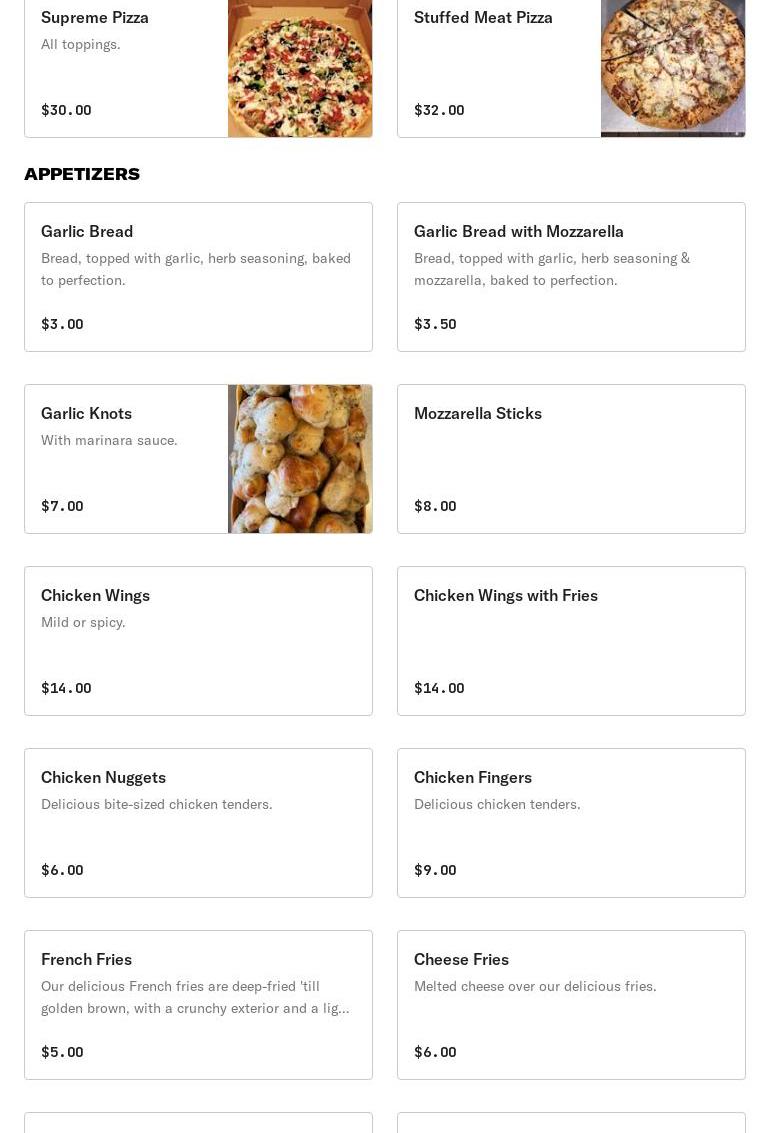Click the Garlic Knots title
This screenshot has width=770, height=1133.
click(86, 413)
